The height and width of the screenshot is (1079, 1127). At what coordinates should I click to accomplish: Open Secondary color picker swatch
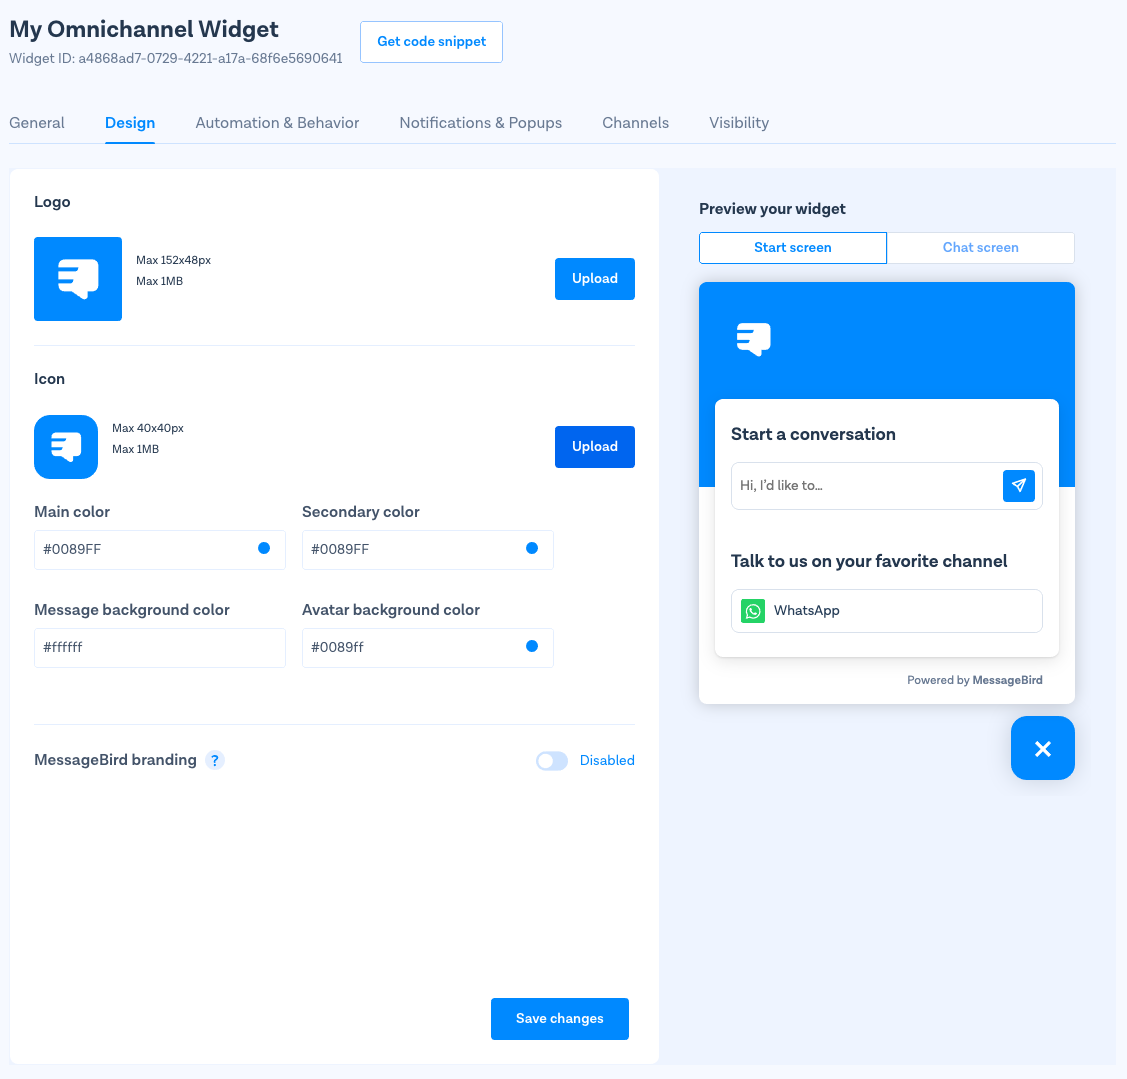[x=532, y=548]
